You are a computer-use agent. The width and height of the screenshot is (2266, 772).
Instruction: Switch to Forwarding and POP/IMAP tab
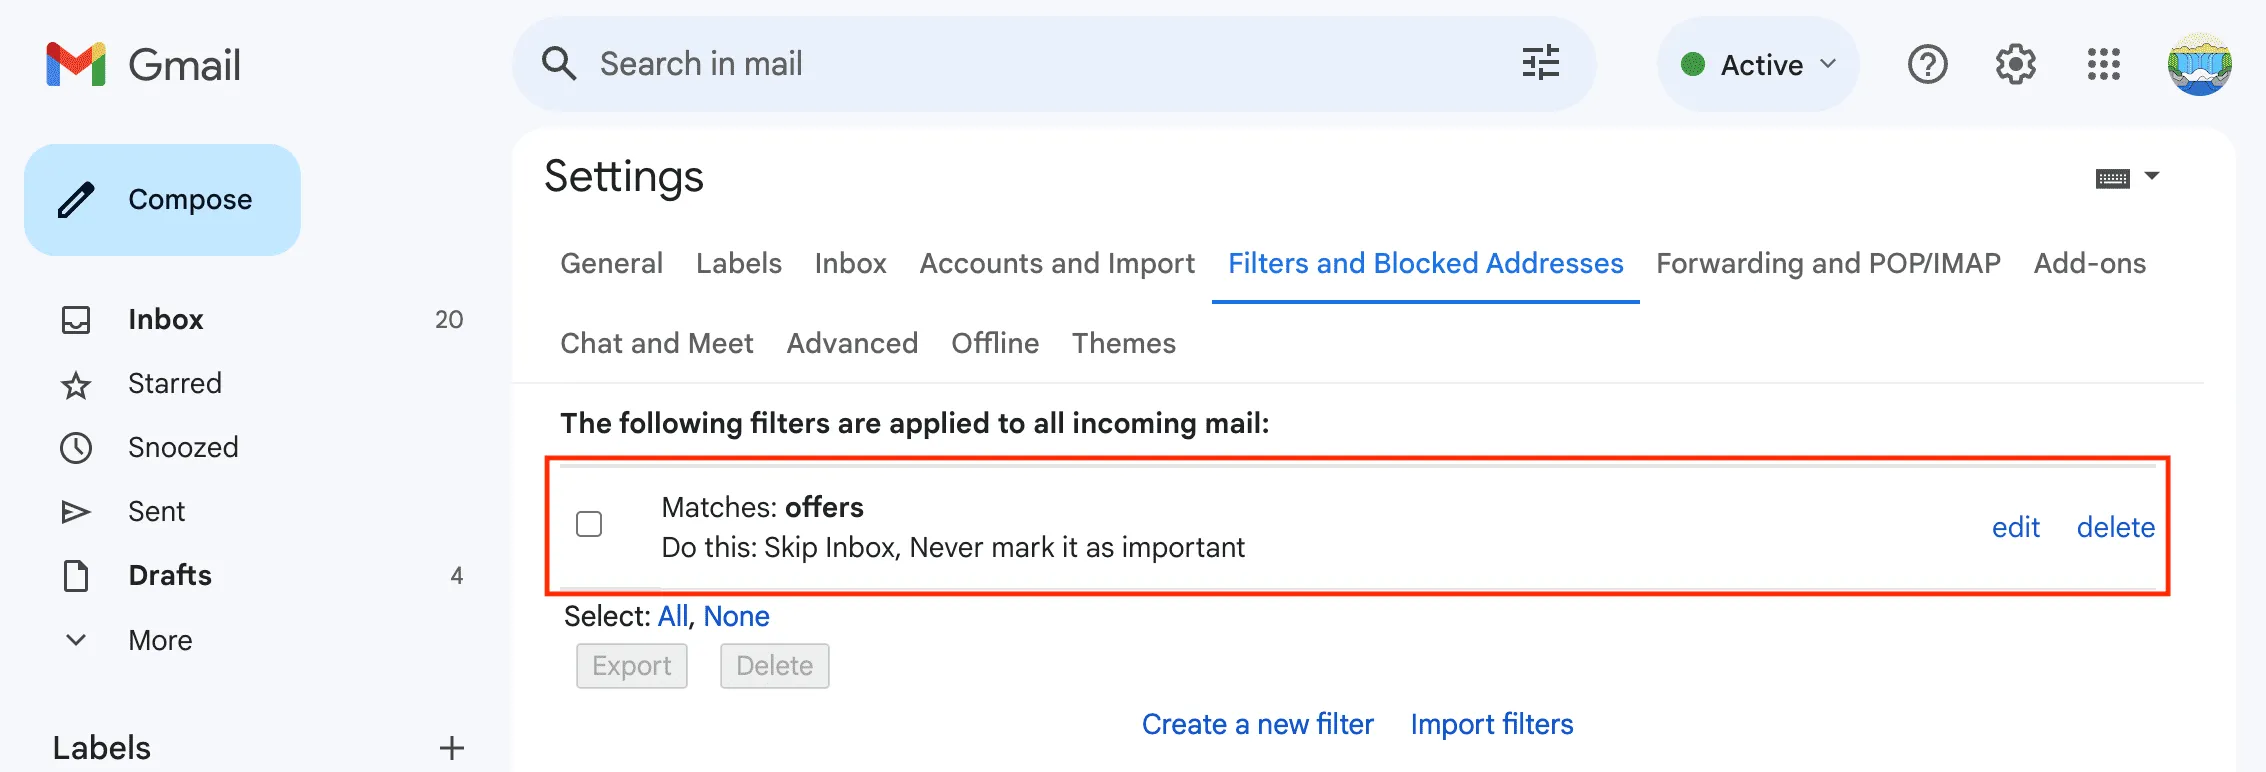point(1828,263)
